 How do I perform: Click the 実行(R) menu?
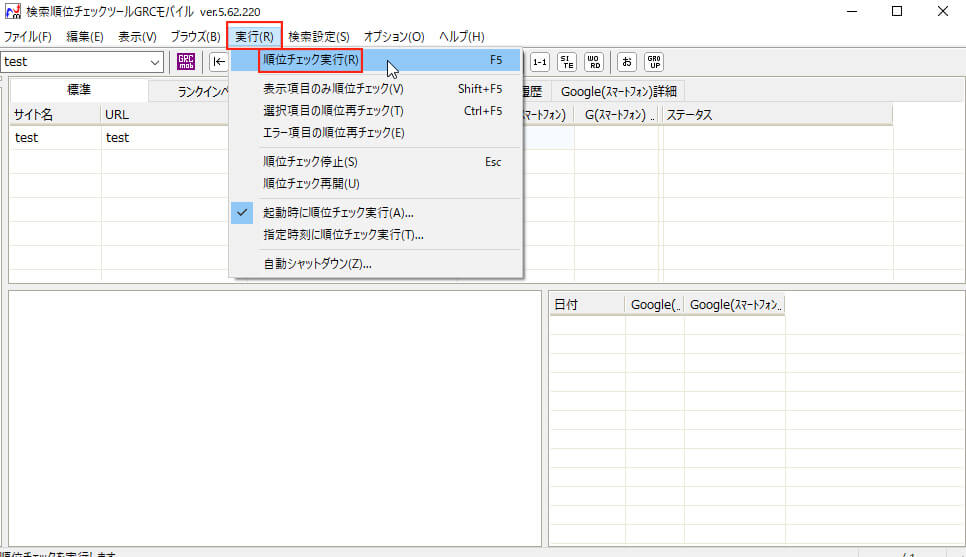[254, 36]
